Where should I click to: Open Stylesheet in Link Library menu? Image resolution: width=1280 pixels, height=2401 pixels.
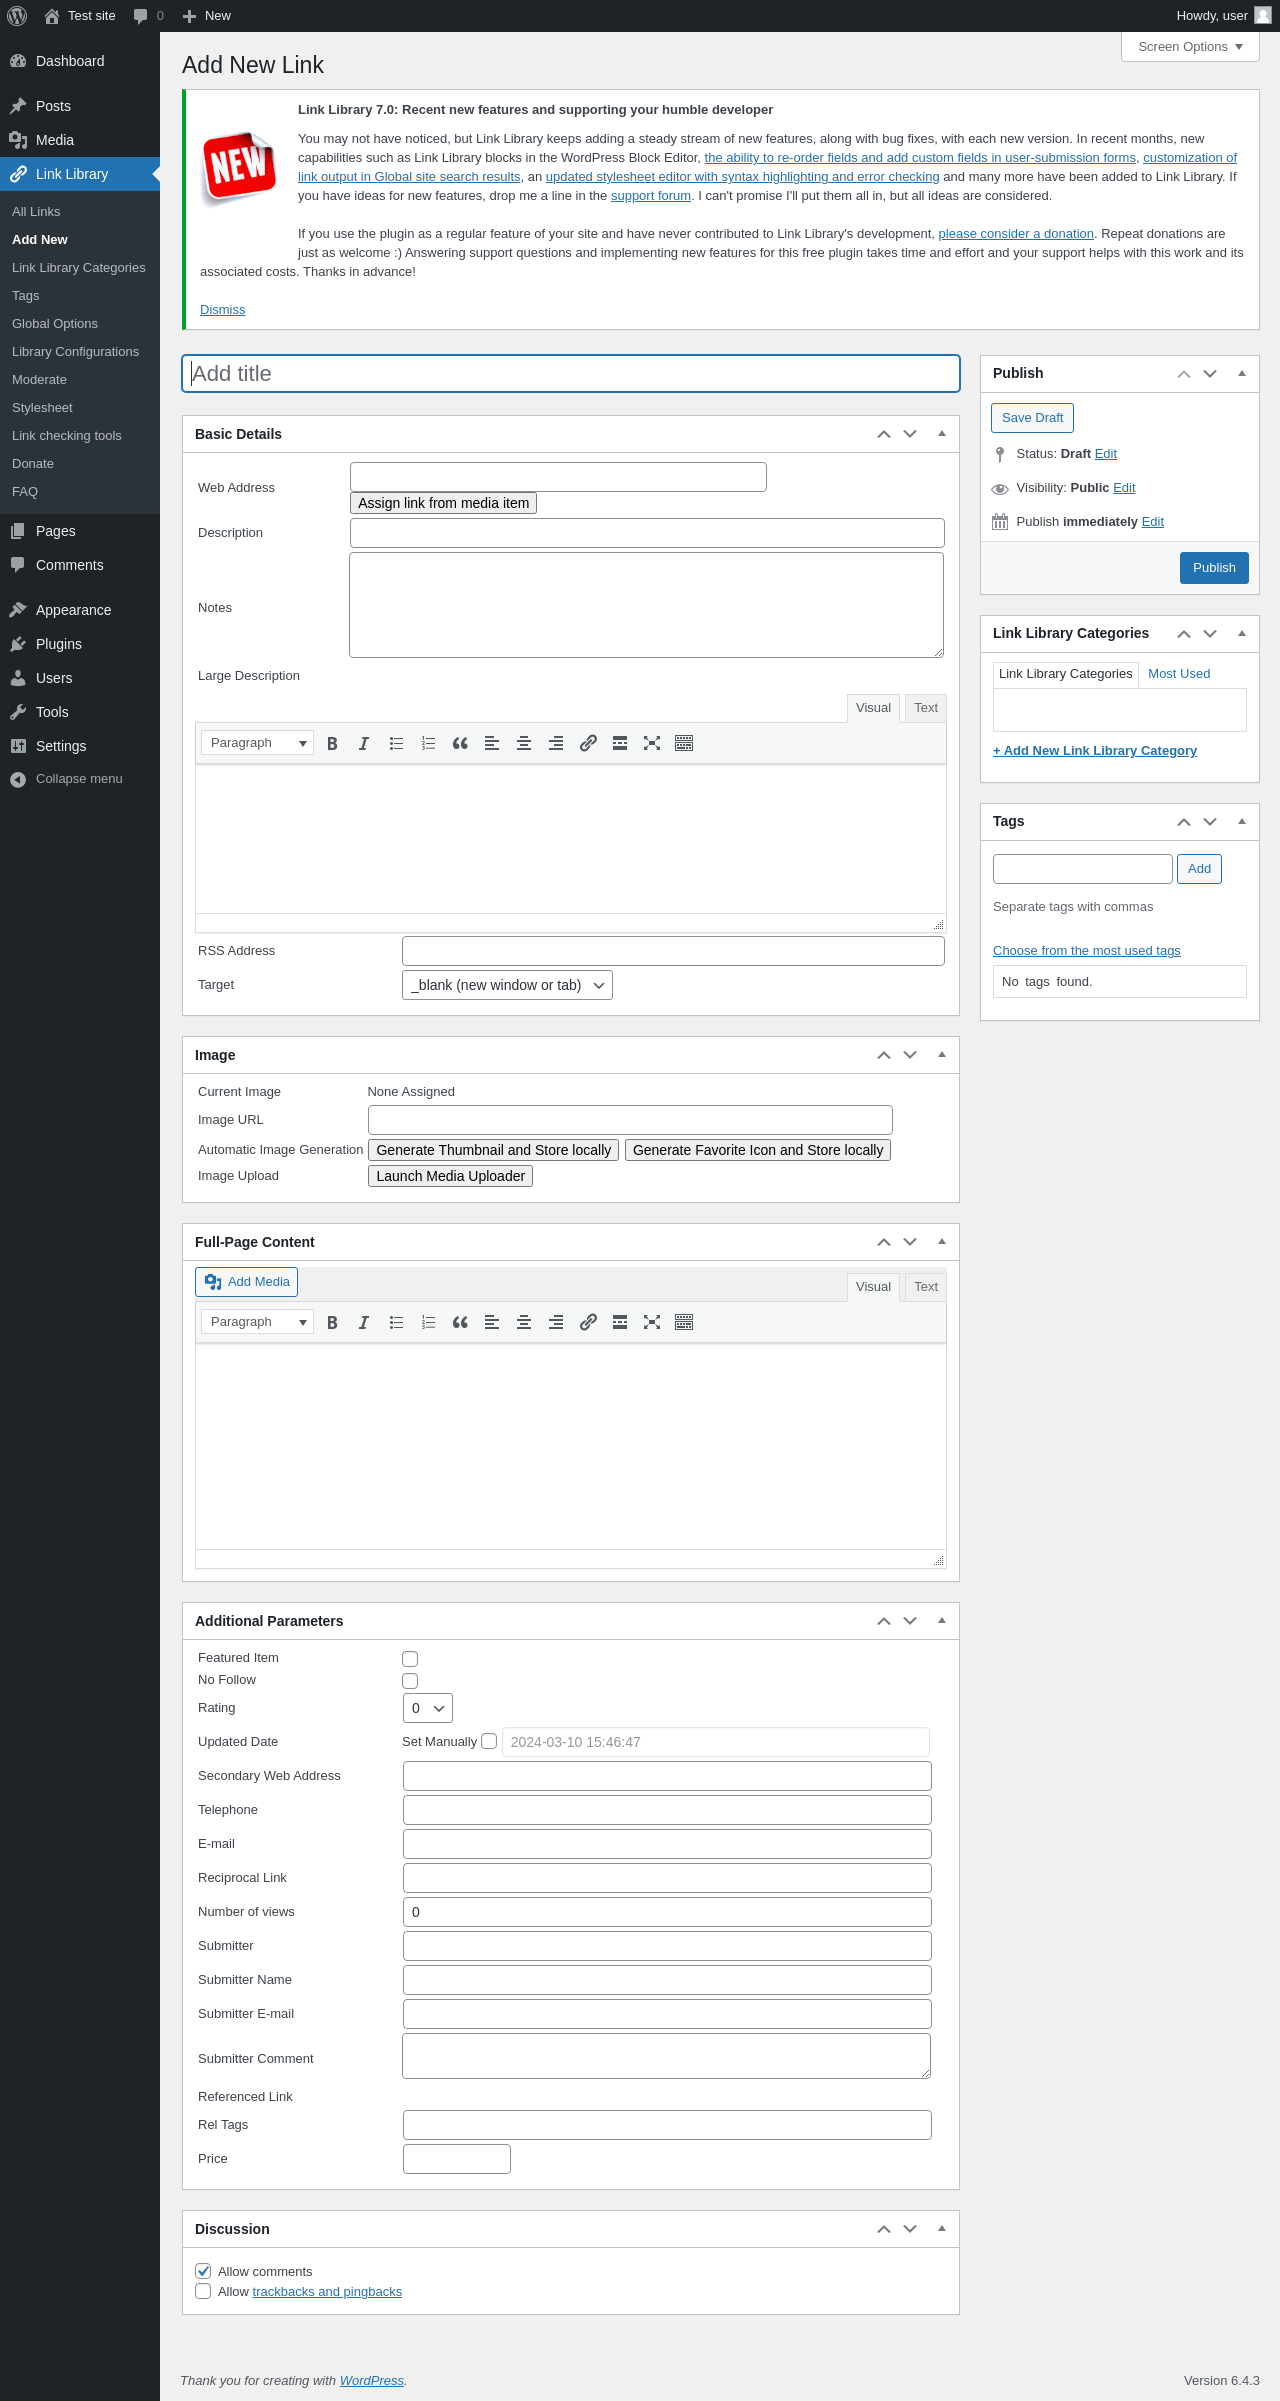(x=42, y=408)
